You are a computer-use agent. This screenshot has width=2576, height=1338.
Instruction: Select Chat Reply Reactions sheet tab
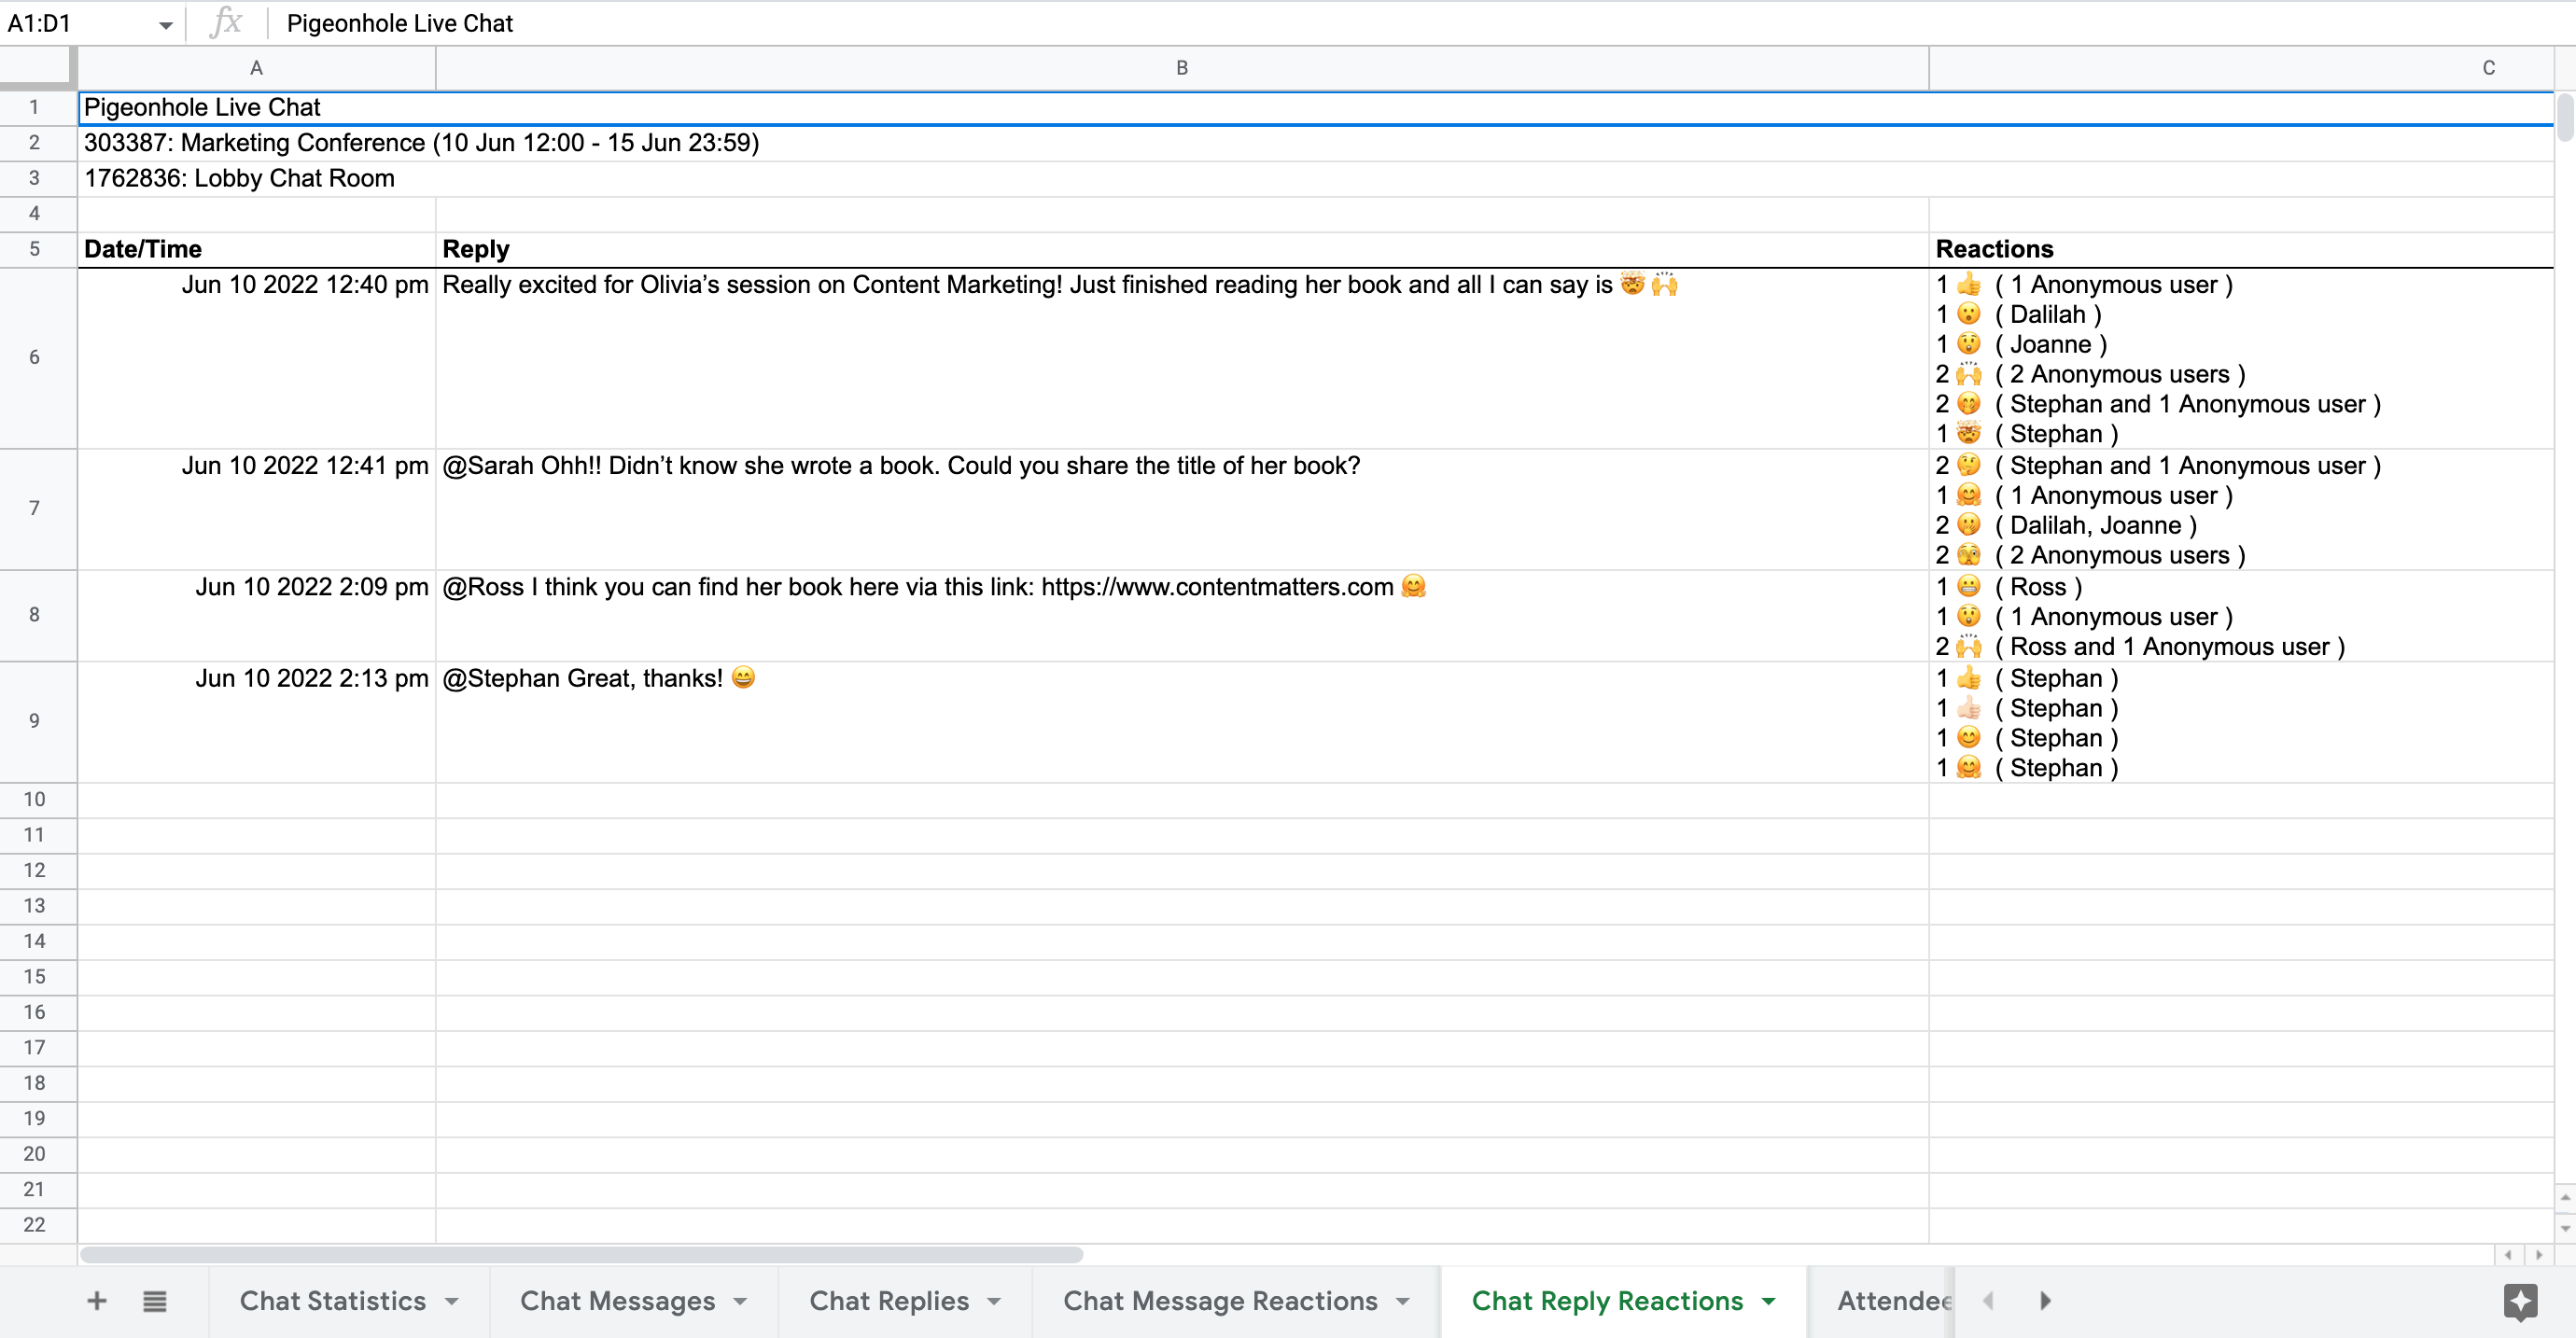pyautogui.click(x=1607, y=1301)
